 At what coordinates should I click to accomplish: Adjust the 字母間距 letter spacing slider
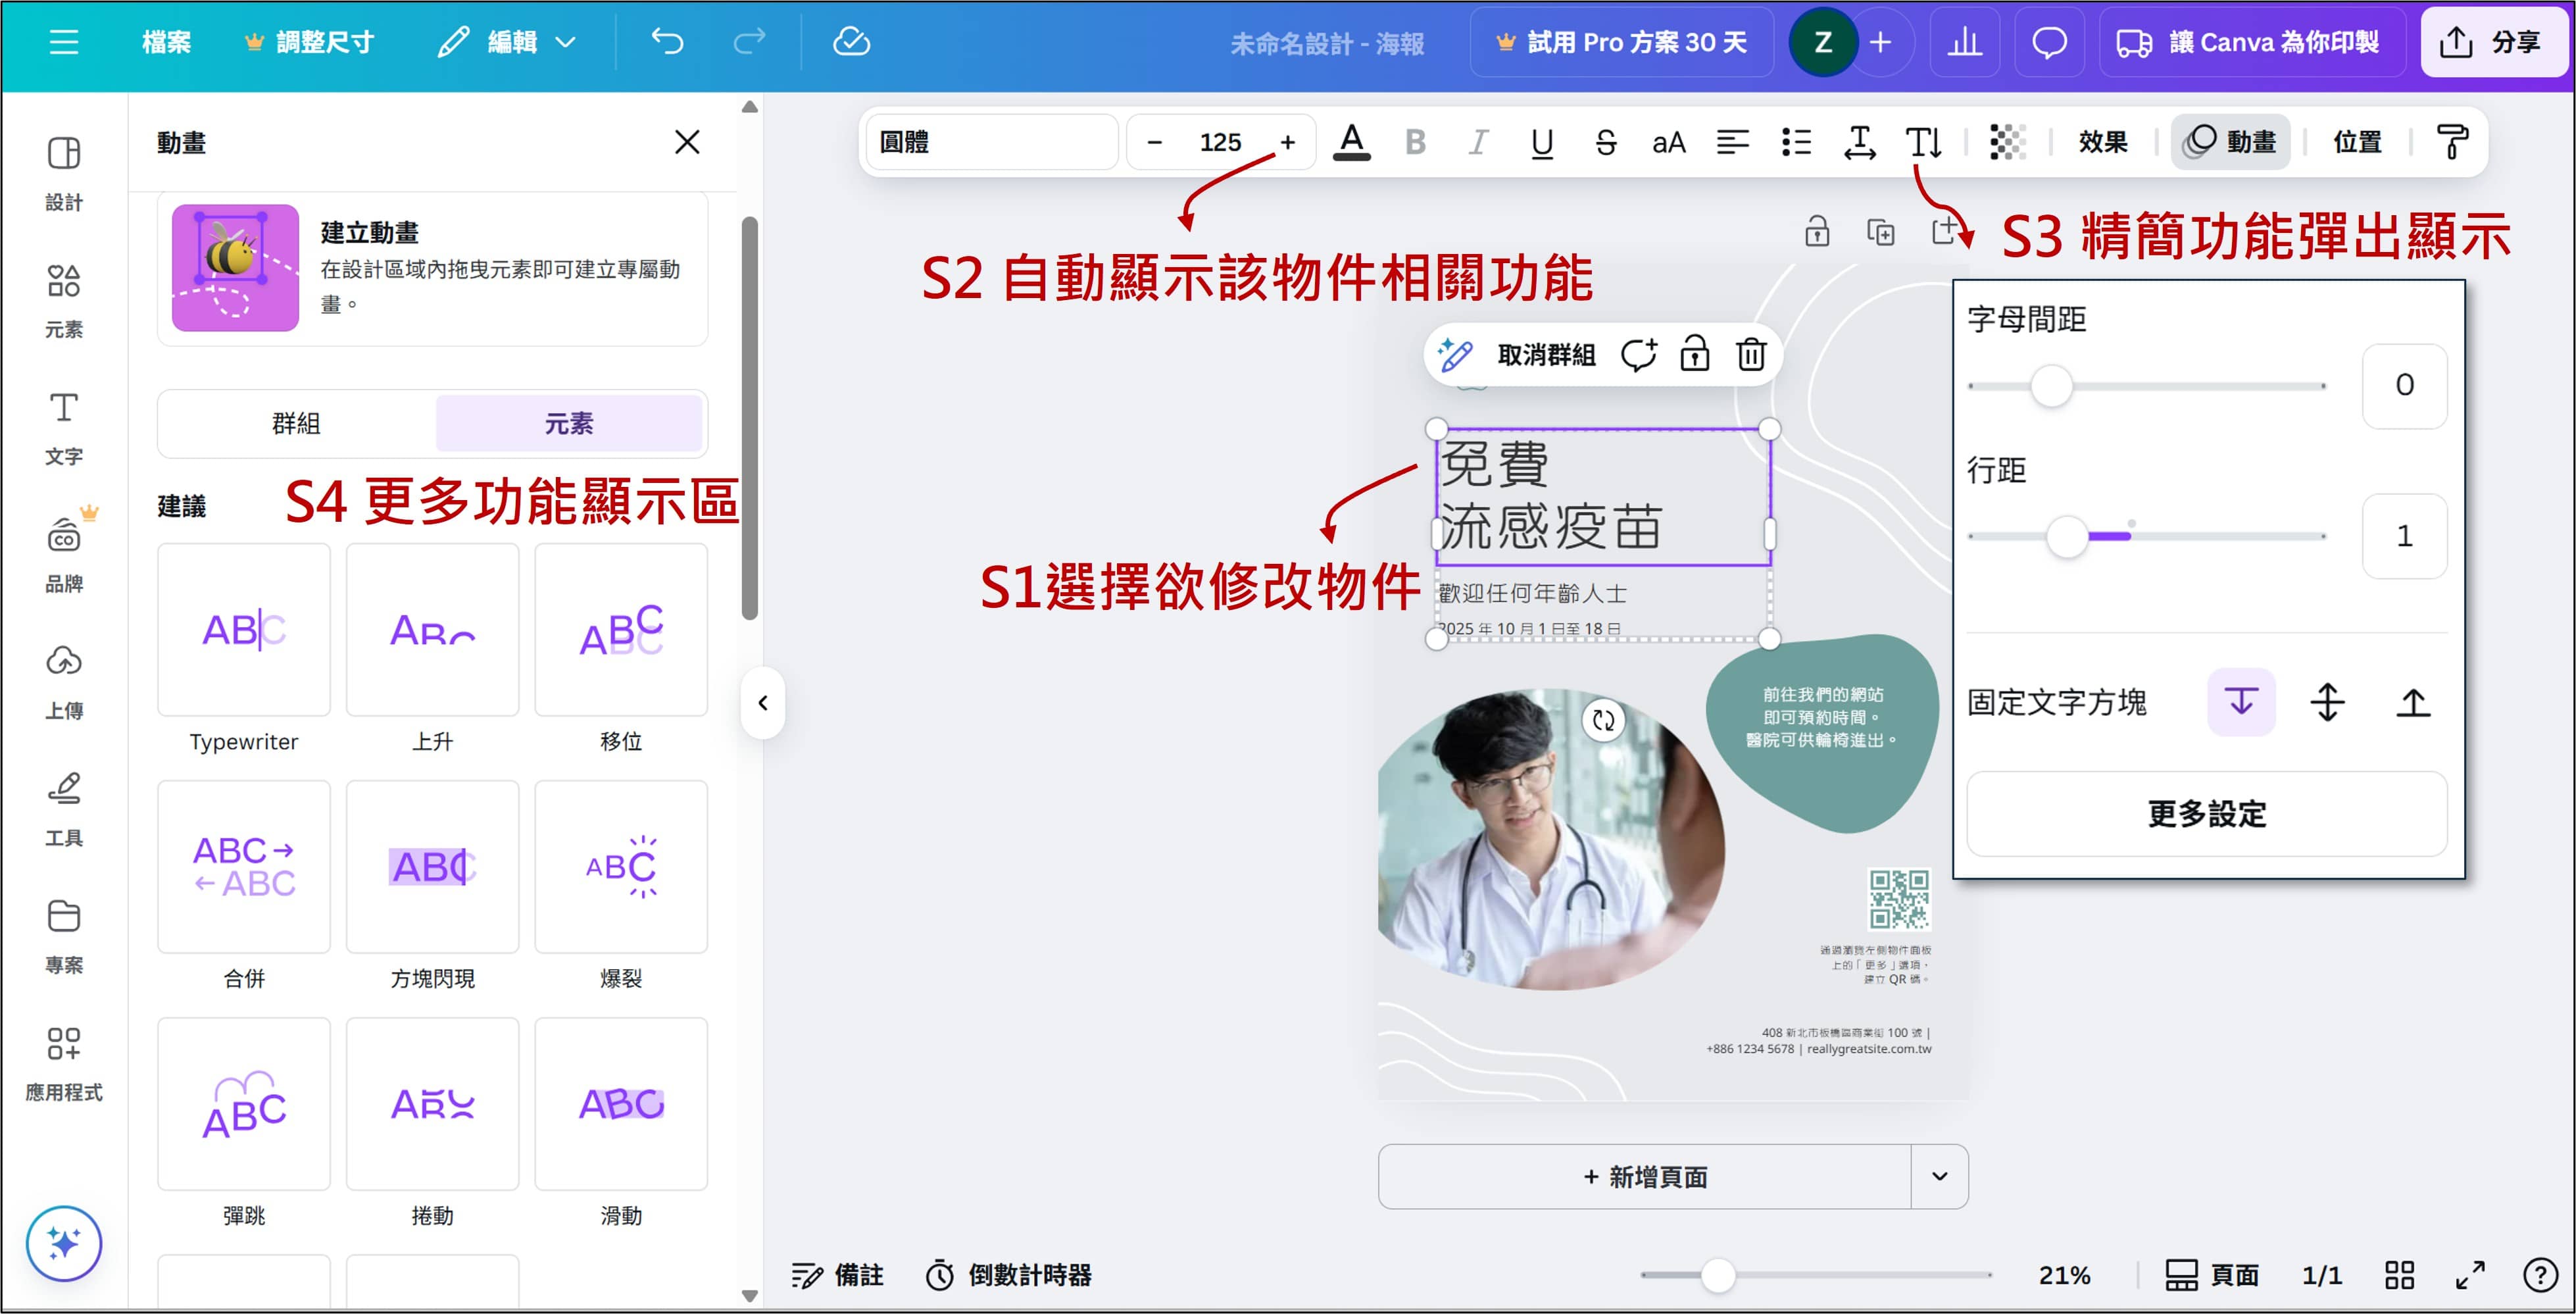click(2051, 386)
